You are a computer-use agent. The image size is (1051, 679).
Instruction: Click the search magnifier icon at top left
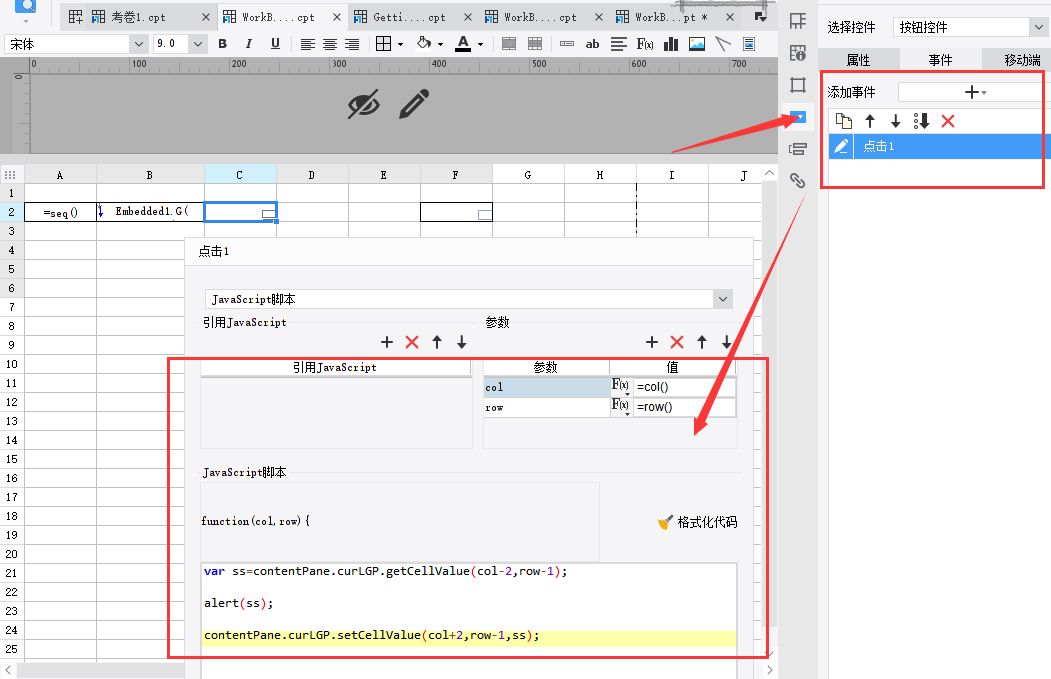point(25,7)
